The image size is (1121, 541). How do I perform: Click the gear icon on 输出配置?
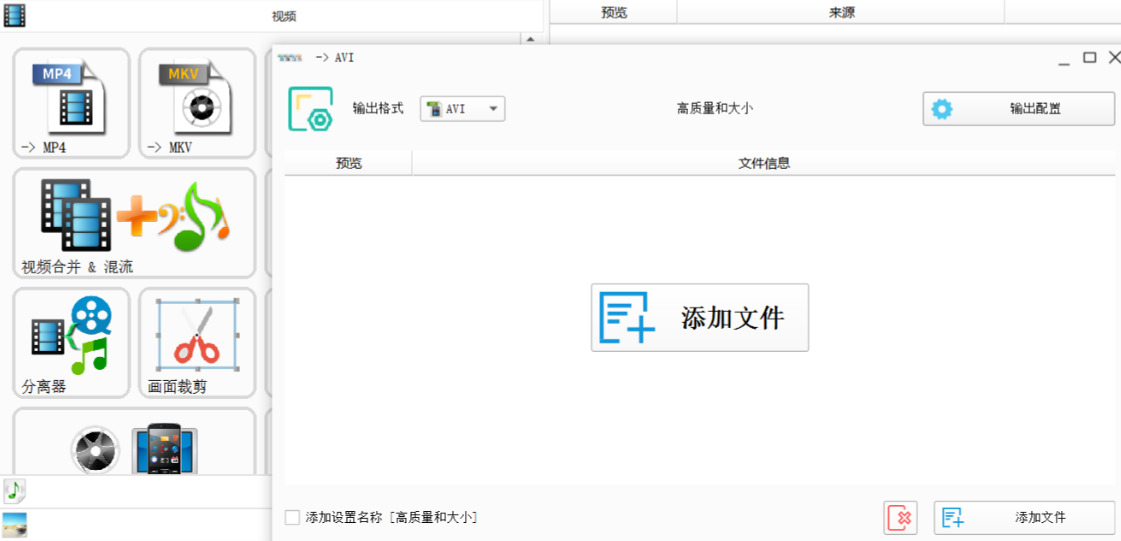point(942,109)
